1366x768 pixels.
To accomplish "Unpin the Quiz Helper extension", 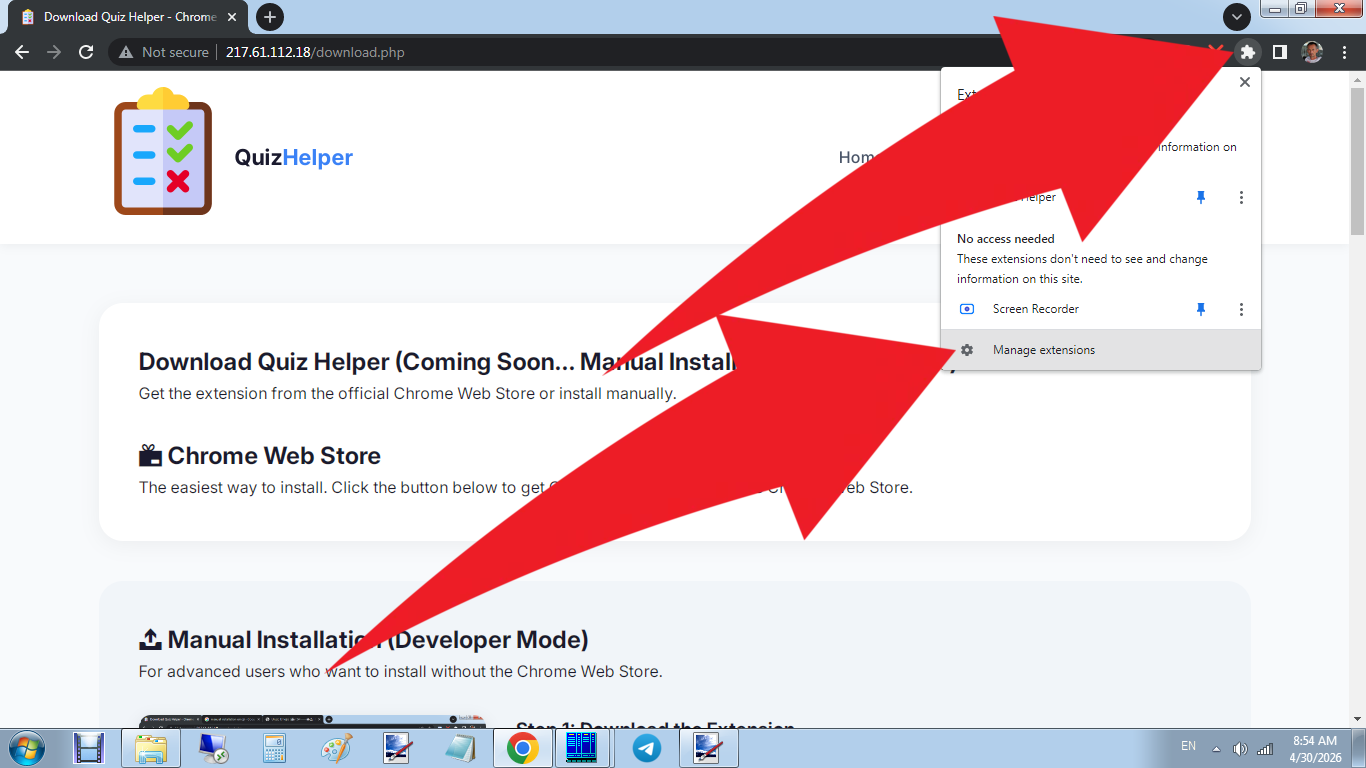I will pos(1201,198).
